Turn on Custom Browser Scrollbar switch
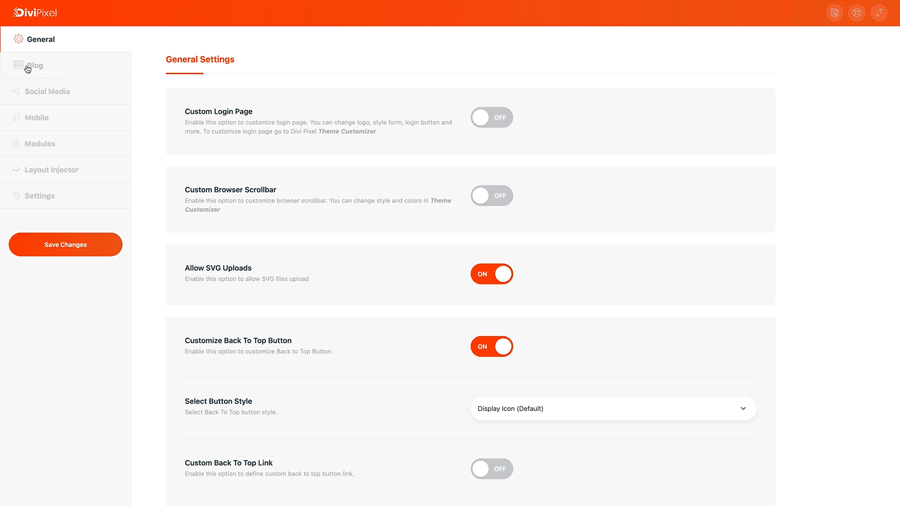 [492, 196]
